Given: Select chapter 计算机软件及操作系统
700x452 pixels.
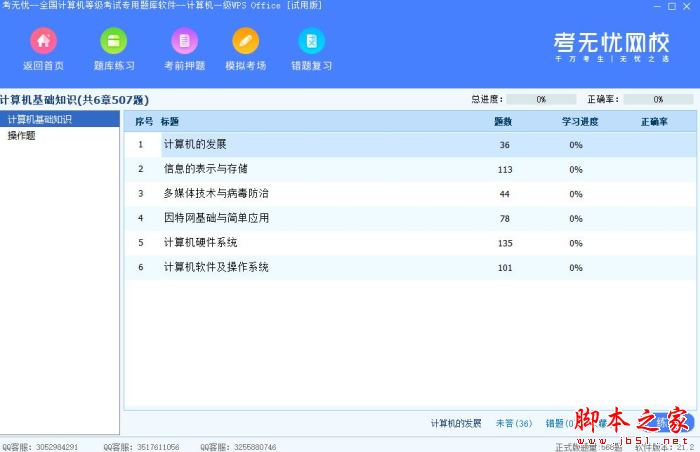Looking at the screenshot, I should click(216, 267).
